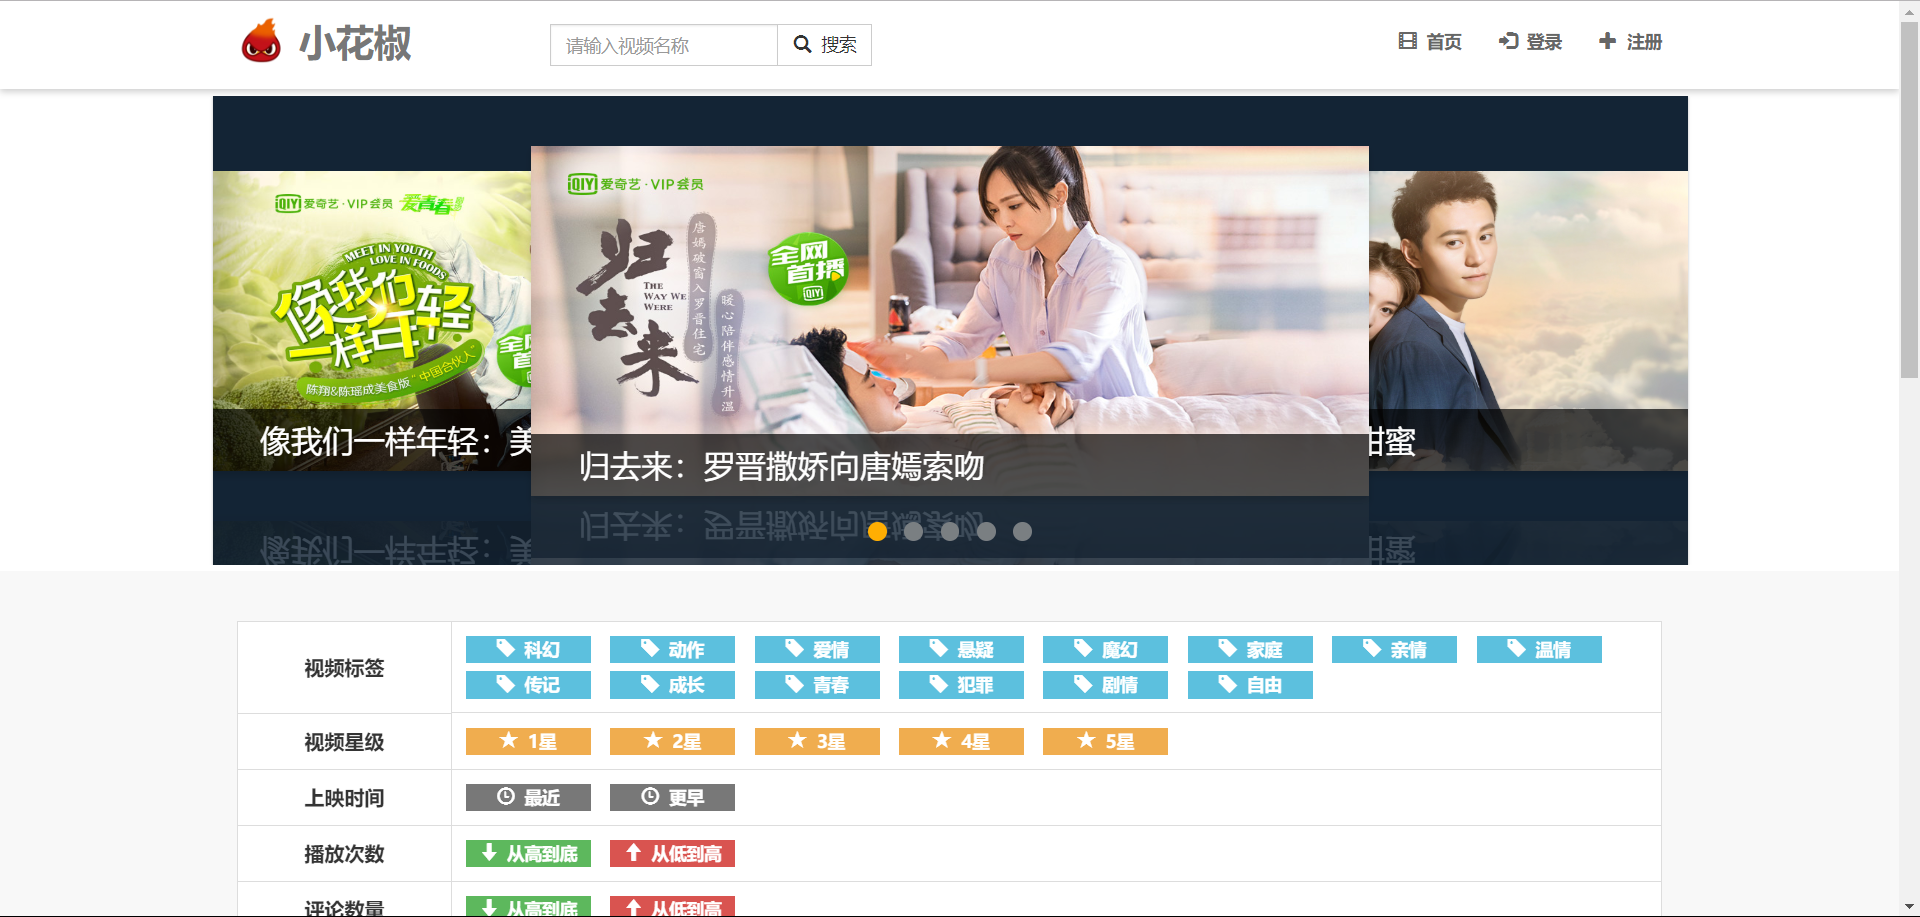Image resolution: width=1920 pixels, height=917 pixels.
Task: Filter by 成长 tag
Action: coord(672,685)
